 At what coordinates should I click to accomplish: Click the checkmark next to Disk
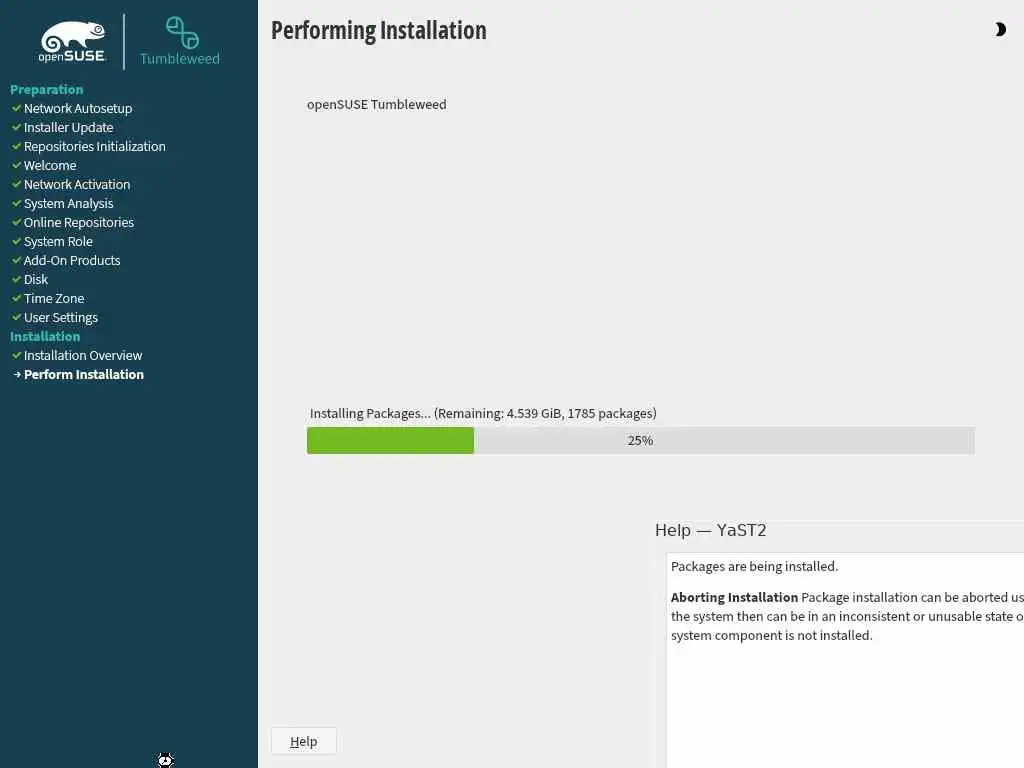(x=17, y=279)
